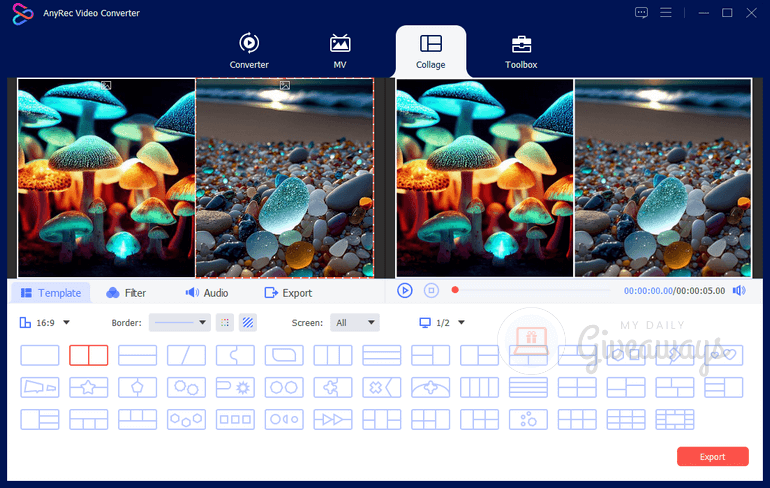
Task: Play the collage preview
Action: pos(405,290)
